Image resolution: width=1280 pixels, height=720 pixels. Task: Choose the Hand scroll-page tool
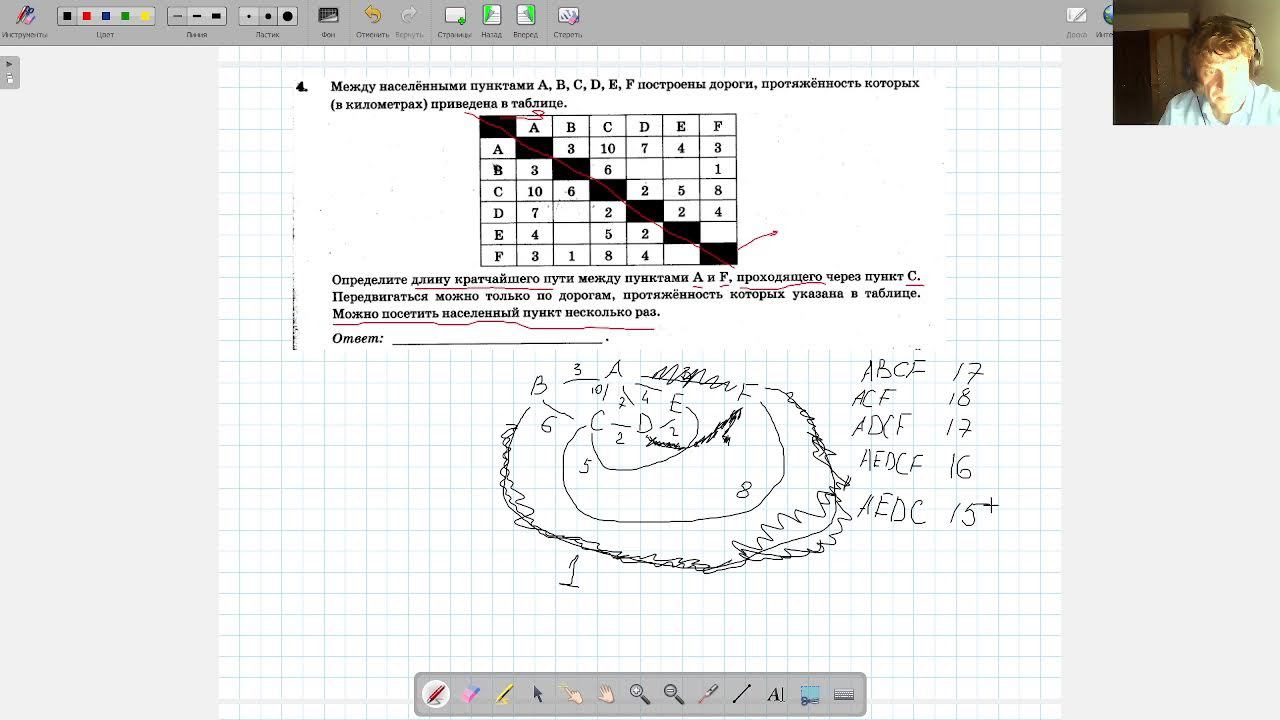(606, 694)
